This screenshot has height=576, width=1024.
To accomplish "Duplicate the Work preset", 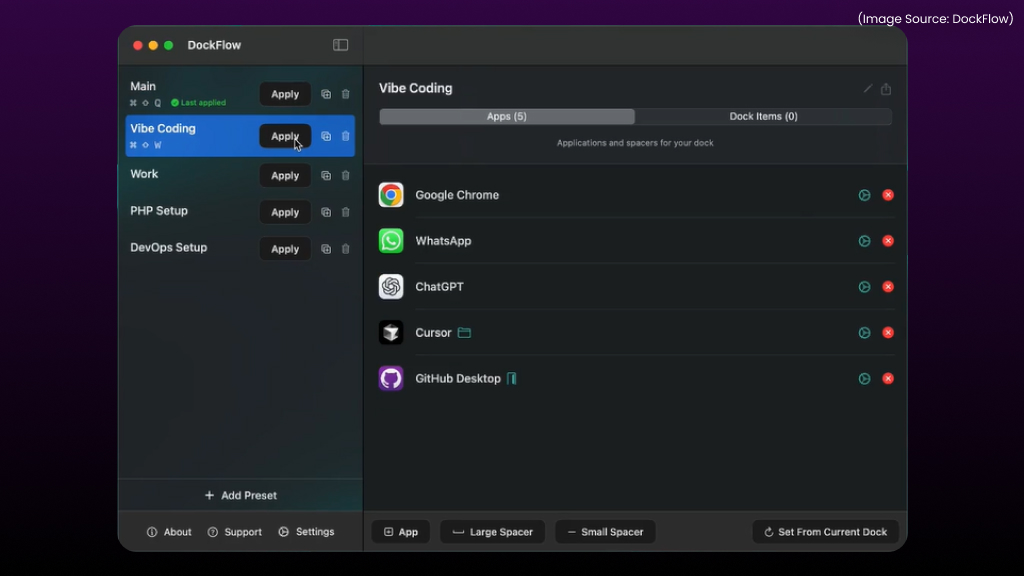I will tap(326, 176).
